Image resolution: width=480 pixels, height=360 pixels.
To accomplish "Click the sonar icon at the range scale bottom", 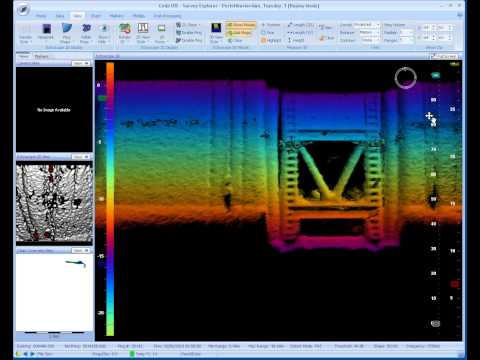I will pyautogui.click(x=435, y=323).
